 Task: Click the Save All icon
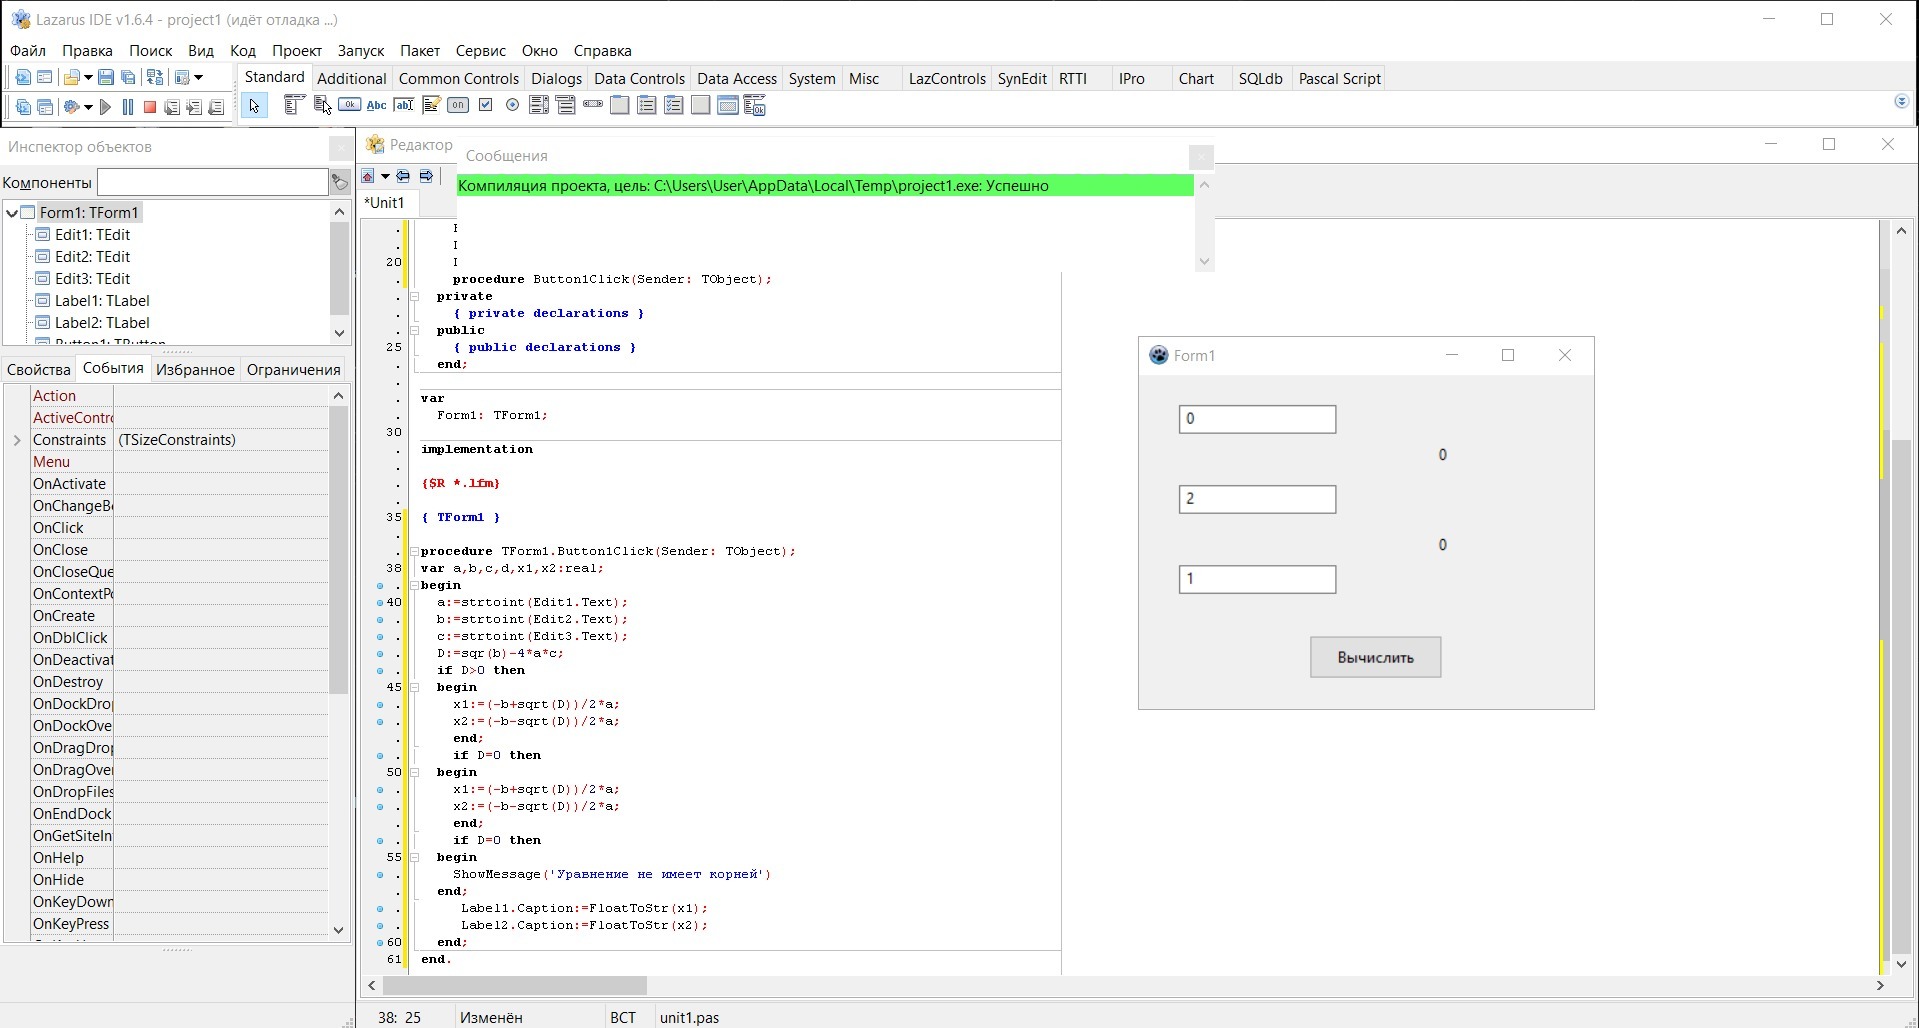[x=128, y=77]
